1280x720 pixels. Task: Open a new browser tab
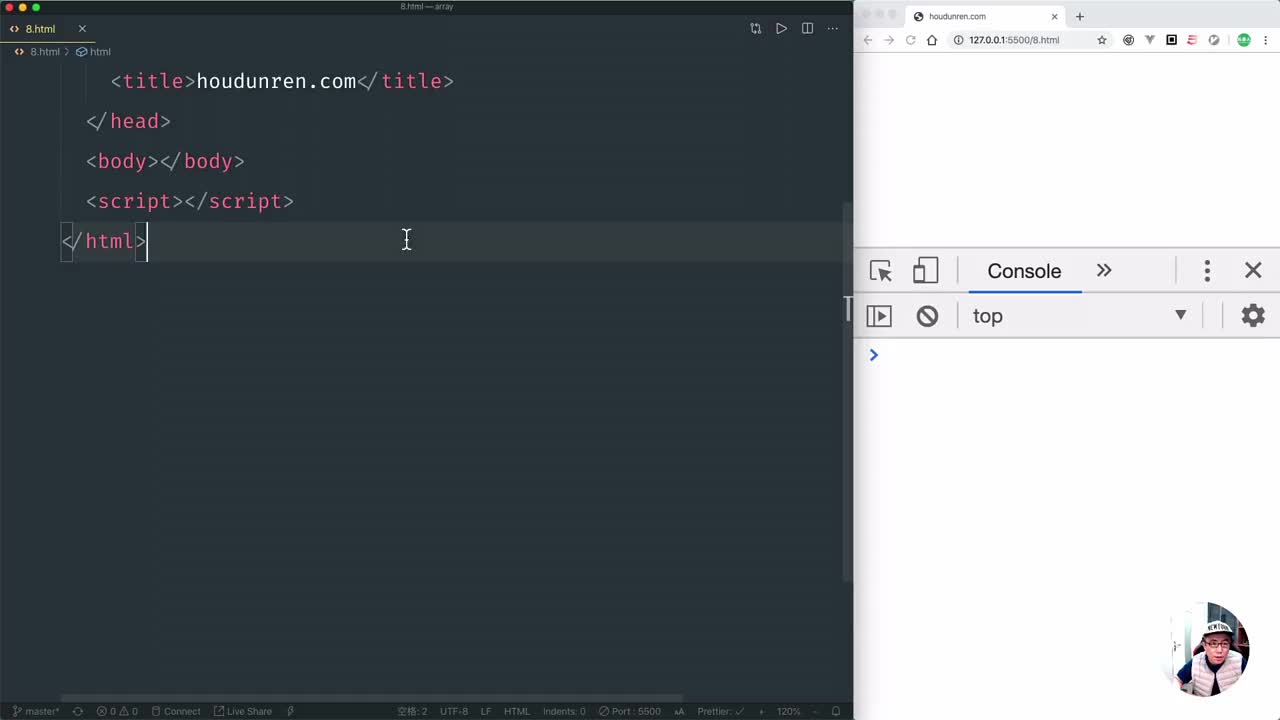1079,16
